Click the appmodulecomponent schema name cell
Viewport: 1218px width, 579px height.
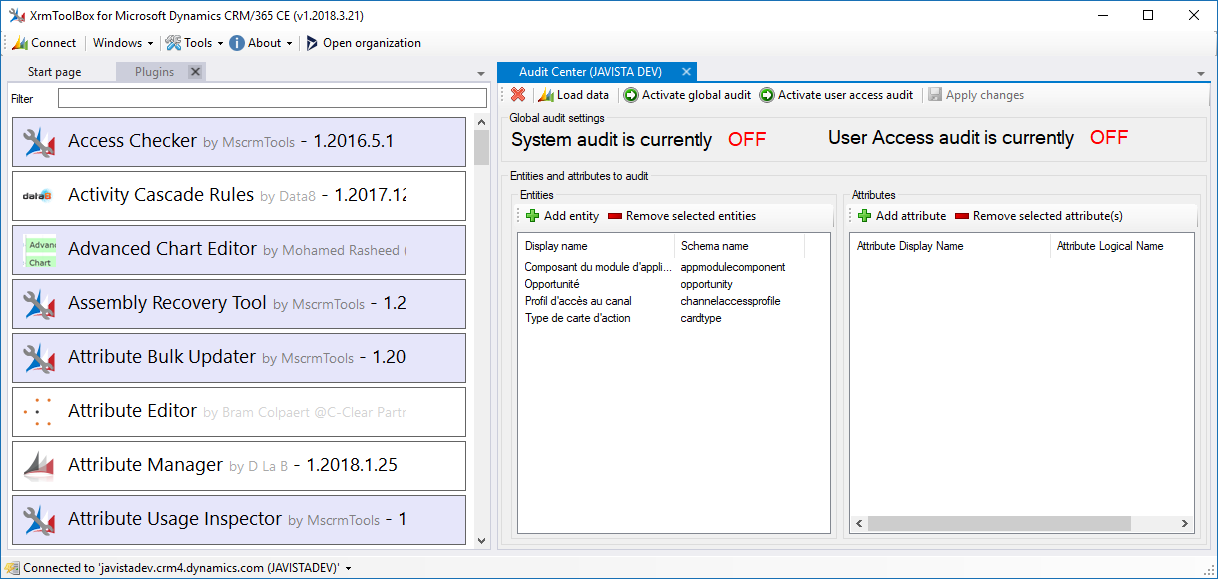[733, 267]
